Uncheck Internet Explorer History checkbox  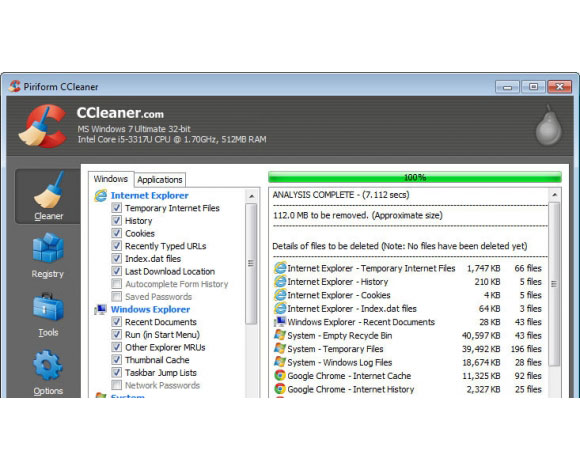(x=117, y=220)
